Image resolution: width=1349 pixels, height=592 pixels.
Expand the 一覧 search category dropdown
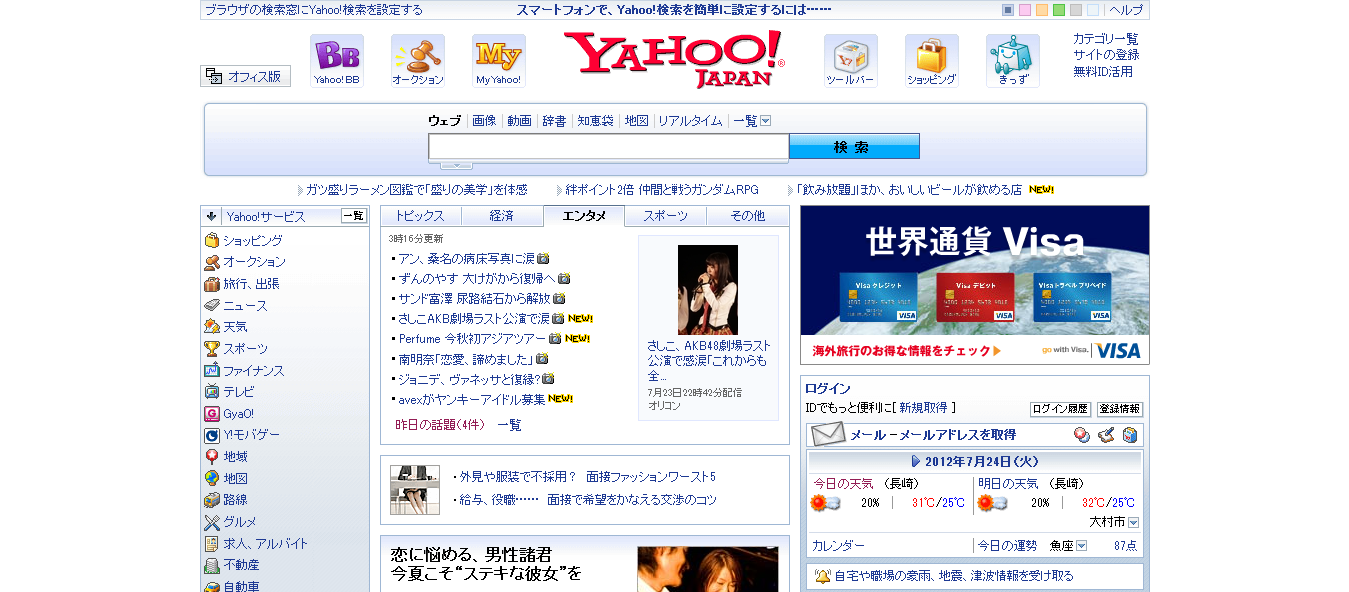[x=766, y=121]
